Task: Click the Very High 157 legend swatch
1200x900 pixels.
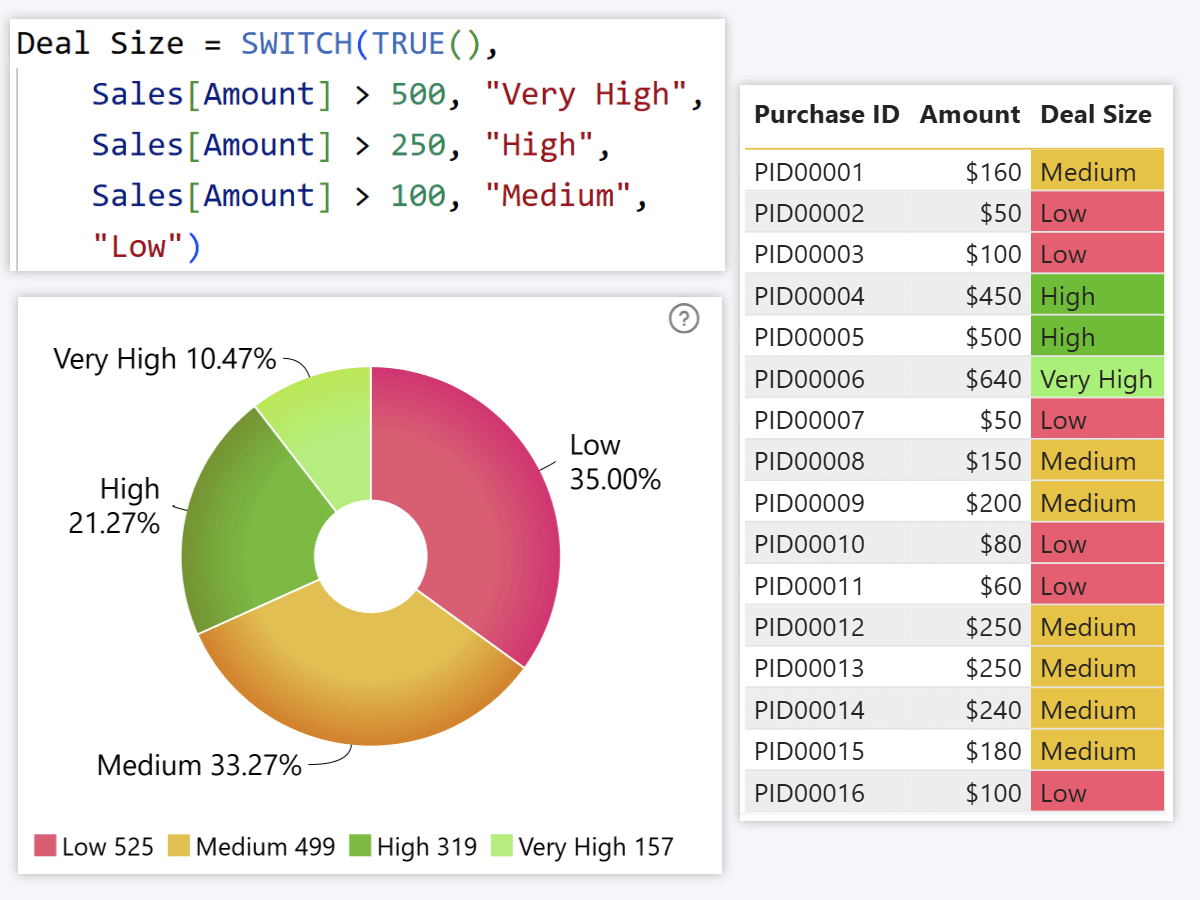Action: click(x=501, y=846)
